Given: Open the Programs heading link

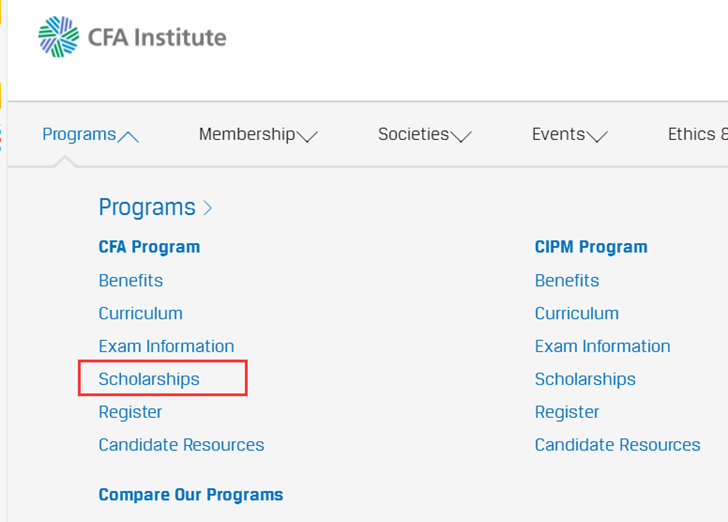Looking at the screenshot, I should (147, 208).
